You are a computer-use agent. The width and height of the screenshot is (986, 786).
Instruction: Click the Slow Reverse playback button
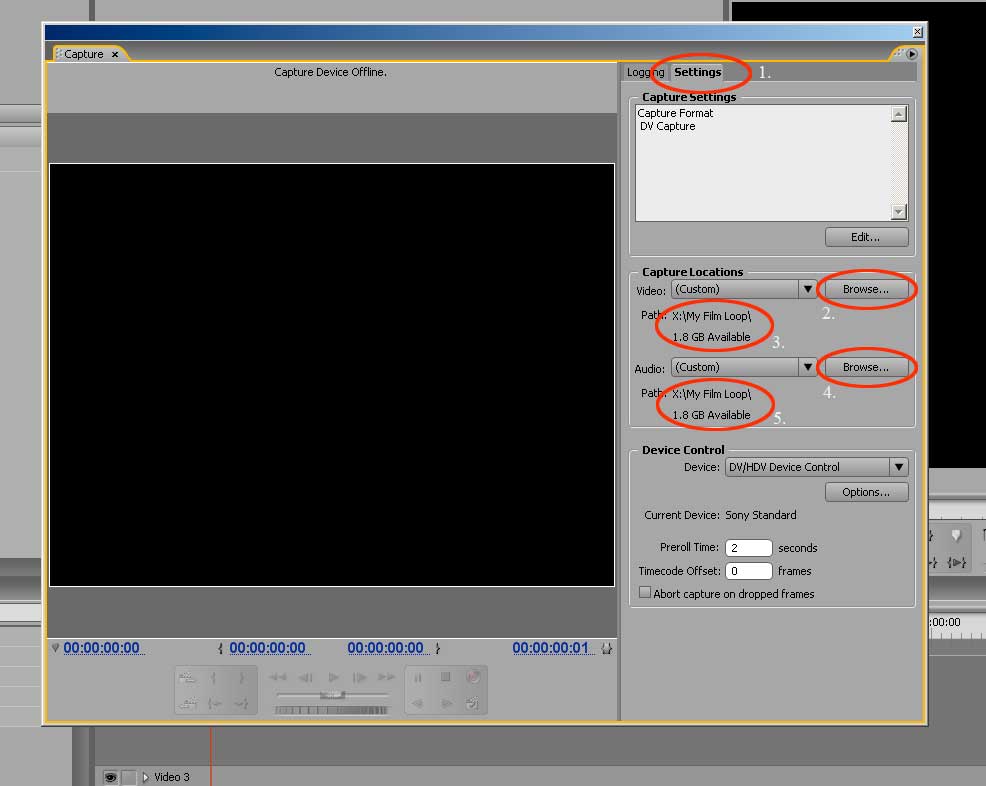pyautogui.click(x=418, y=703)
